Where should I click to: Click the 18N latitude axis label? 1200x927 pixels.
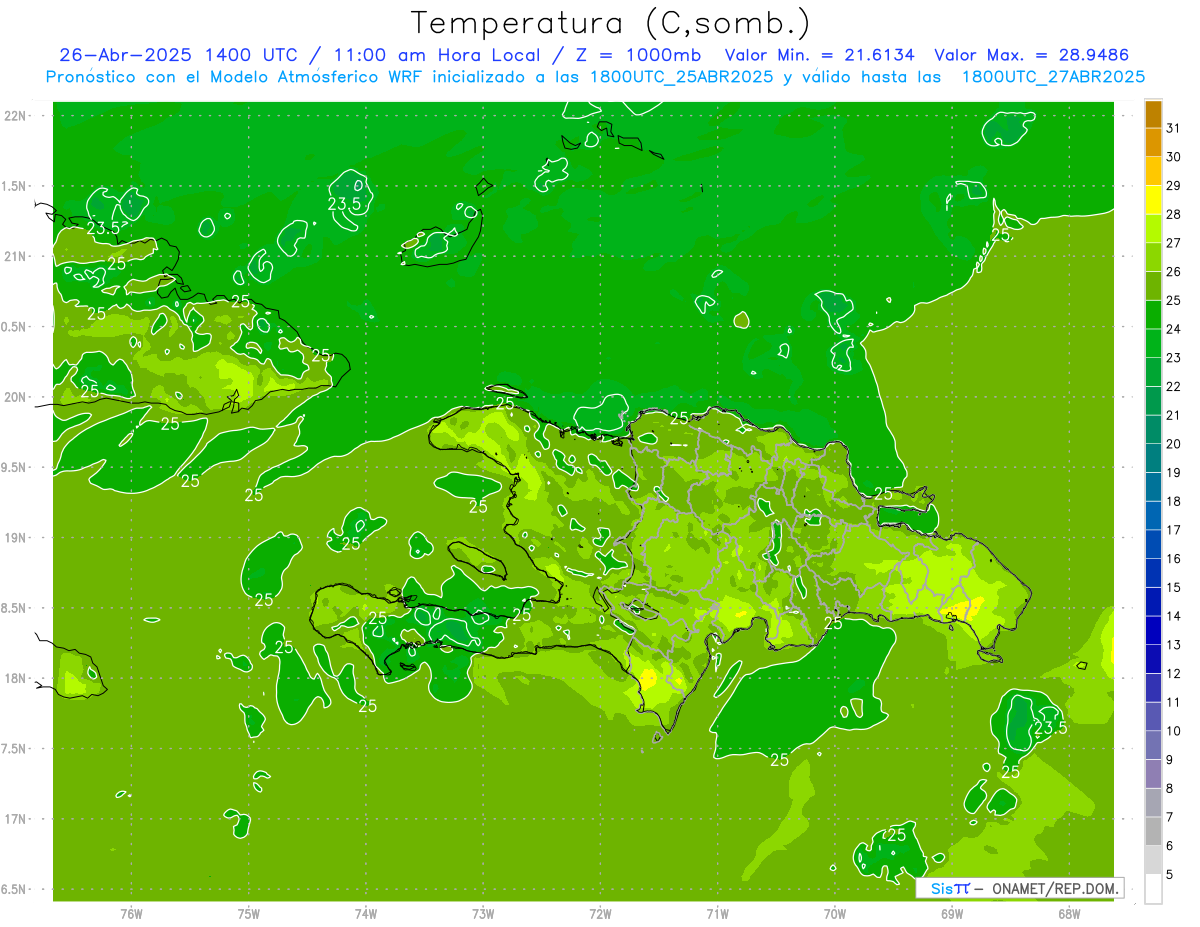click(16, 678)
